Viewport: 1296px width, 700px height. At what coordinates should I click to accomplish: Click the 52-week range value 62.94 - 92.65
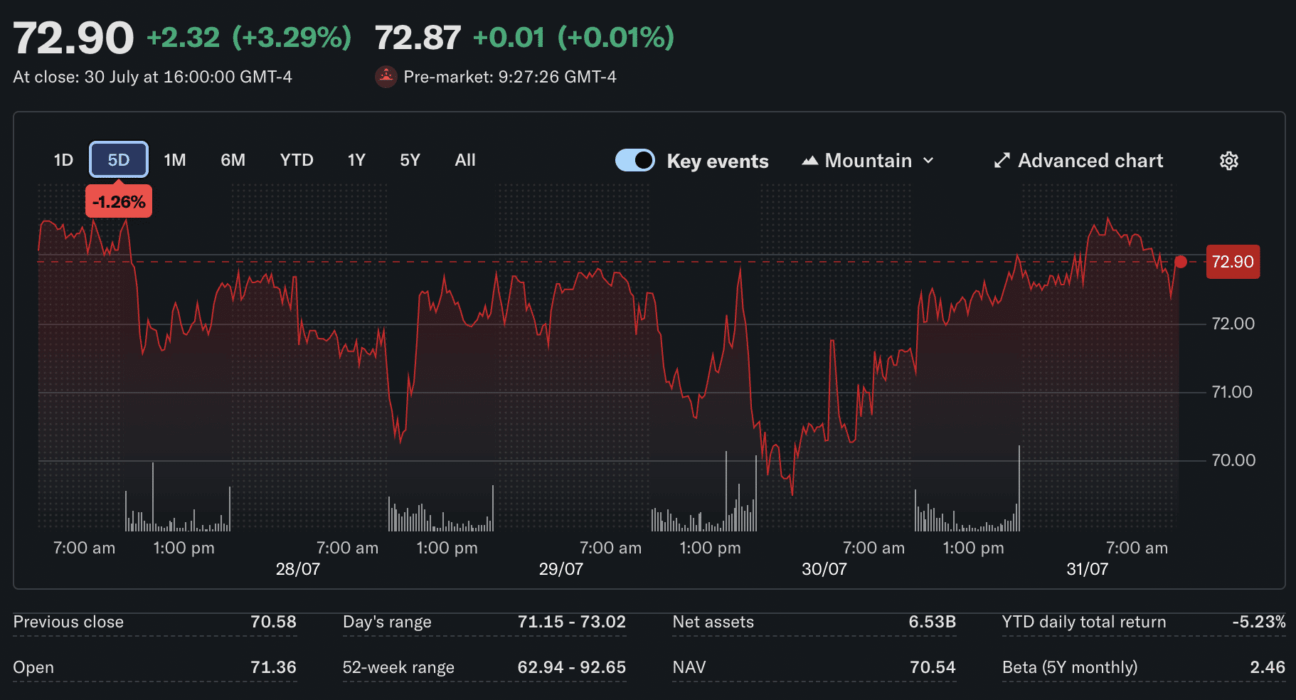[x=571, y=667]
